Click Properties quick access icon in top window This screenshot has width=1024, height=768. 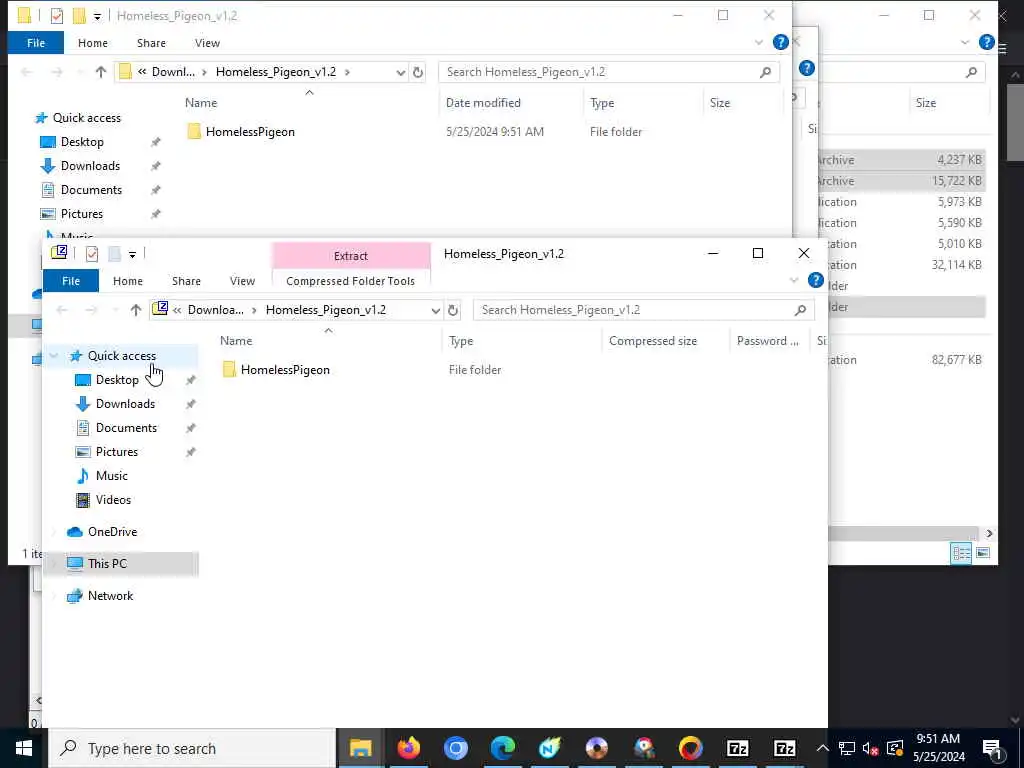click(57, 16)
